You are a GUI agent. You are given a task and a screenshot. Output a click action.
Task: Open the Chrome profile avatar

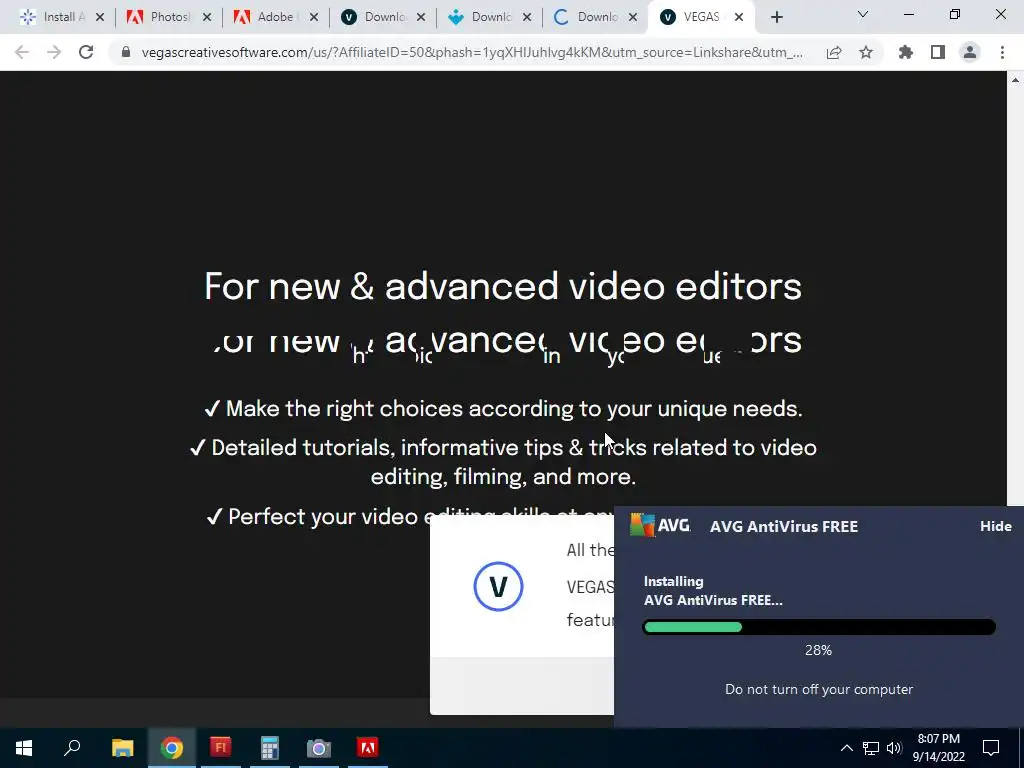970,52
